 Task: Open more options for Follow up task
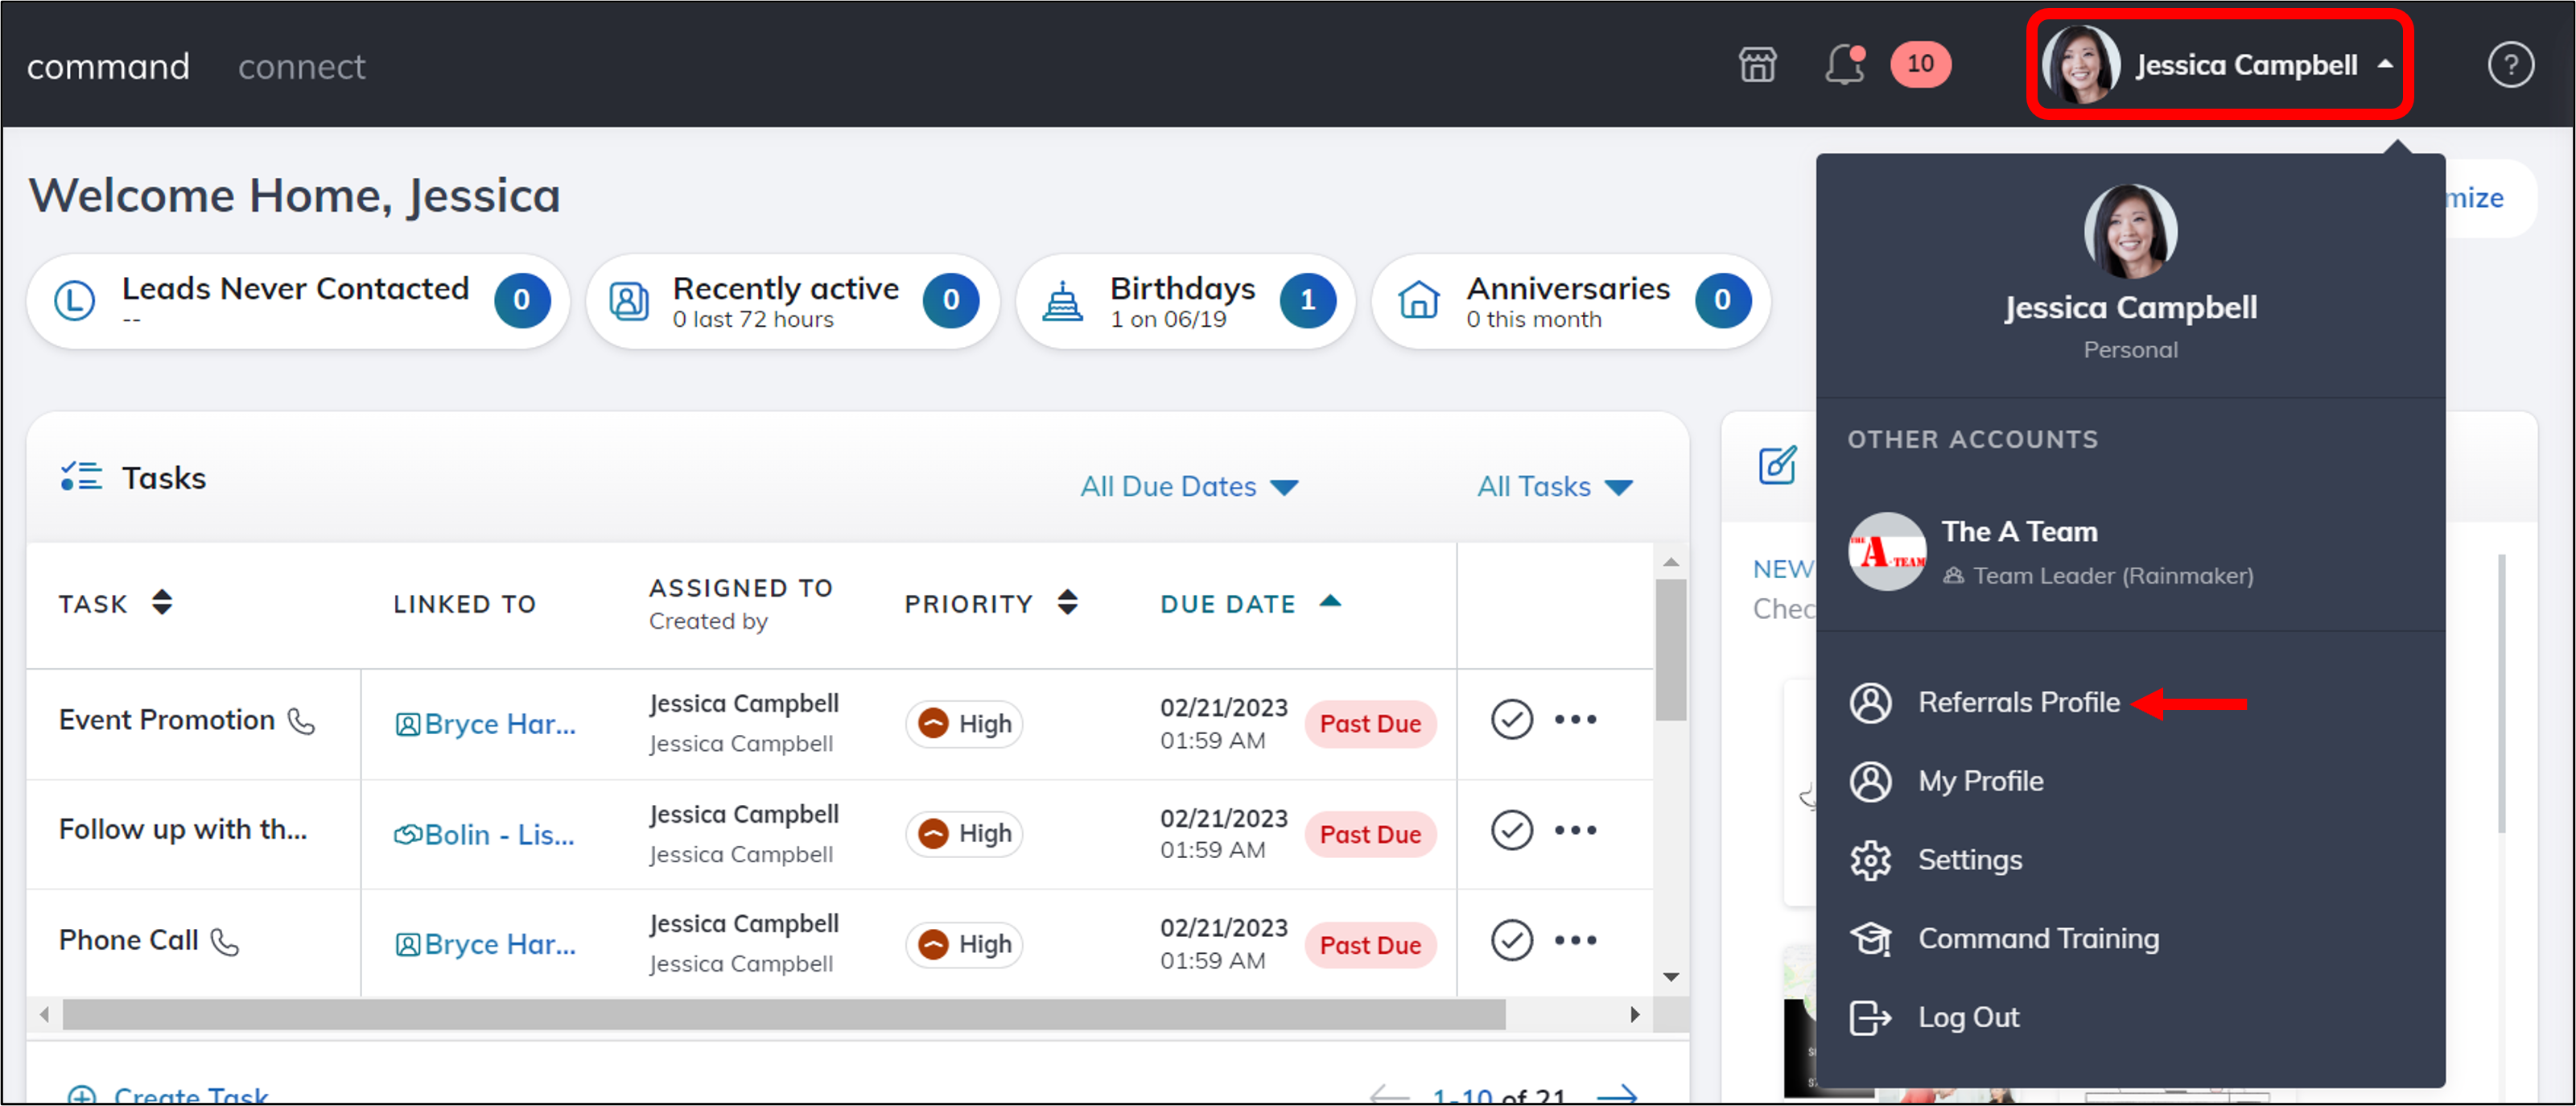(x=1575, y=830)
